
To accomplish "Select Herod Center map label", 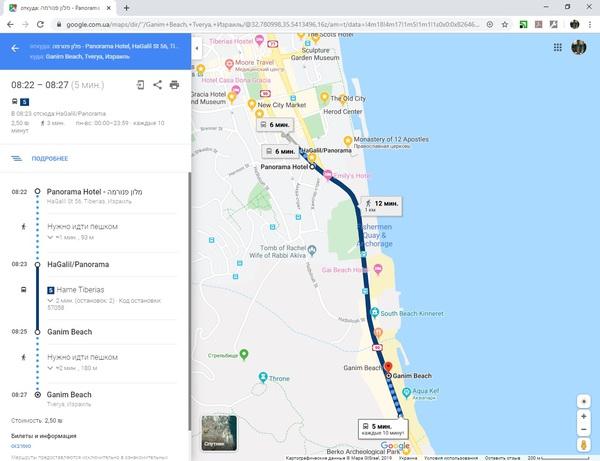I will coord(342,112).
